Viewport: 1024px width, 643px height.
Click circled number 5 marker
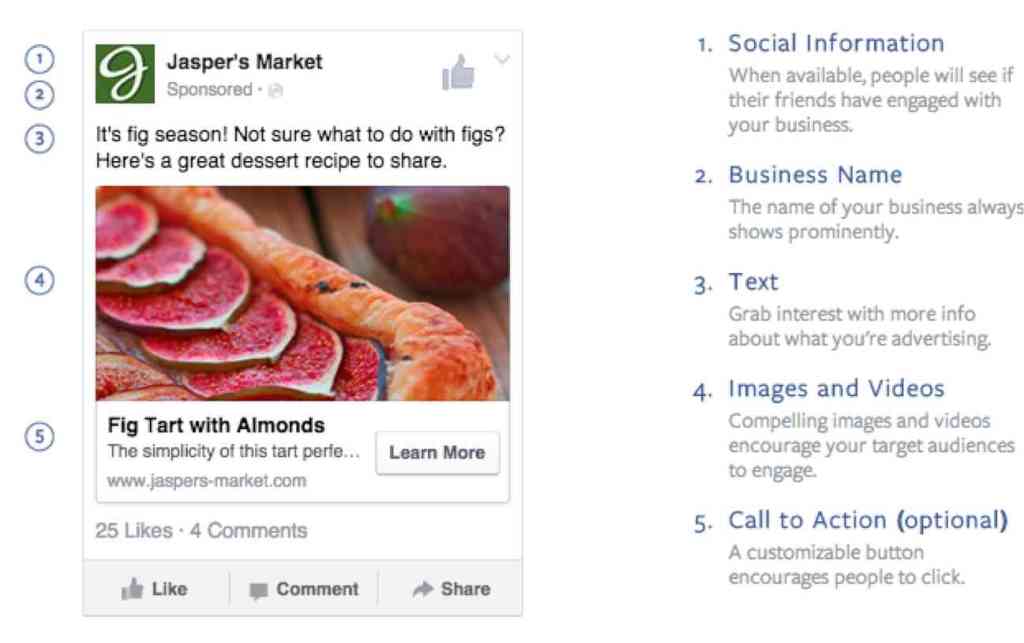[39, 436]
